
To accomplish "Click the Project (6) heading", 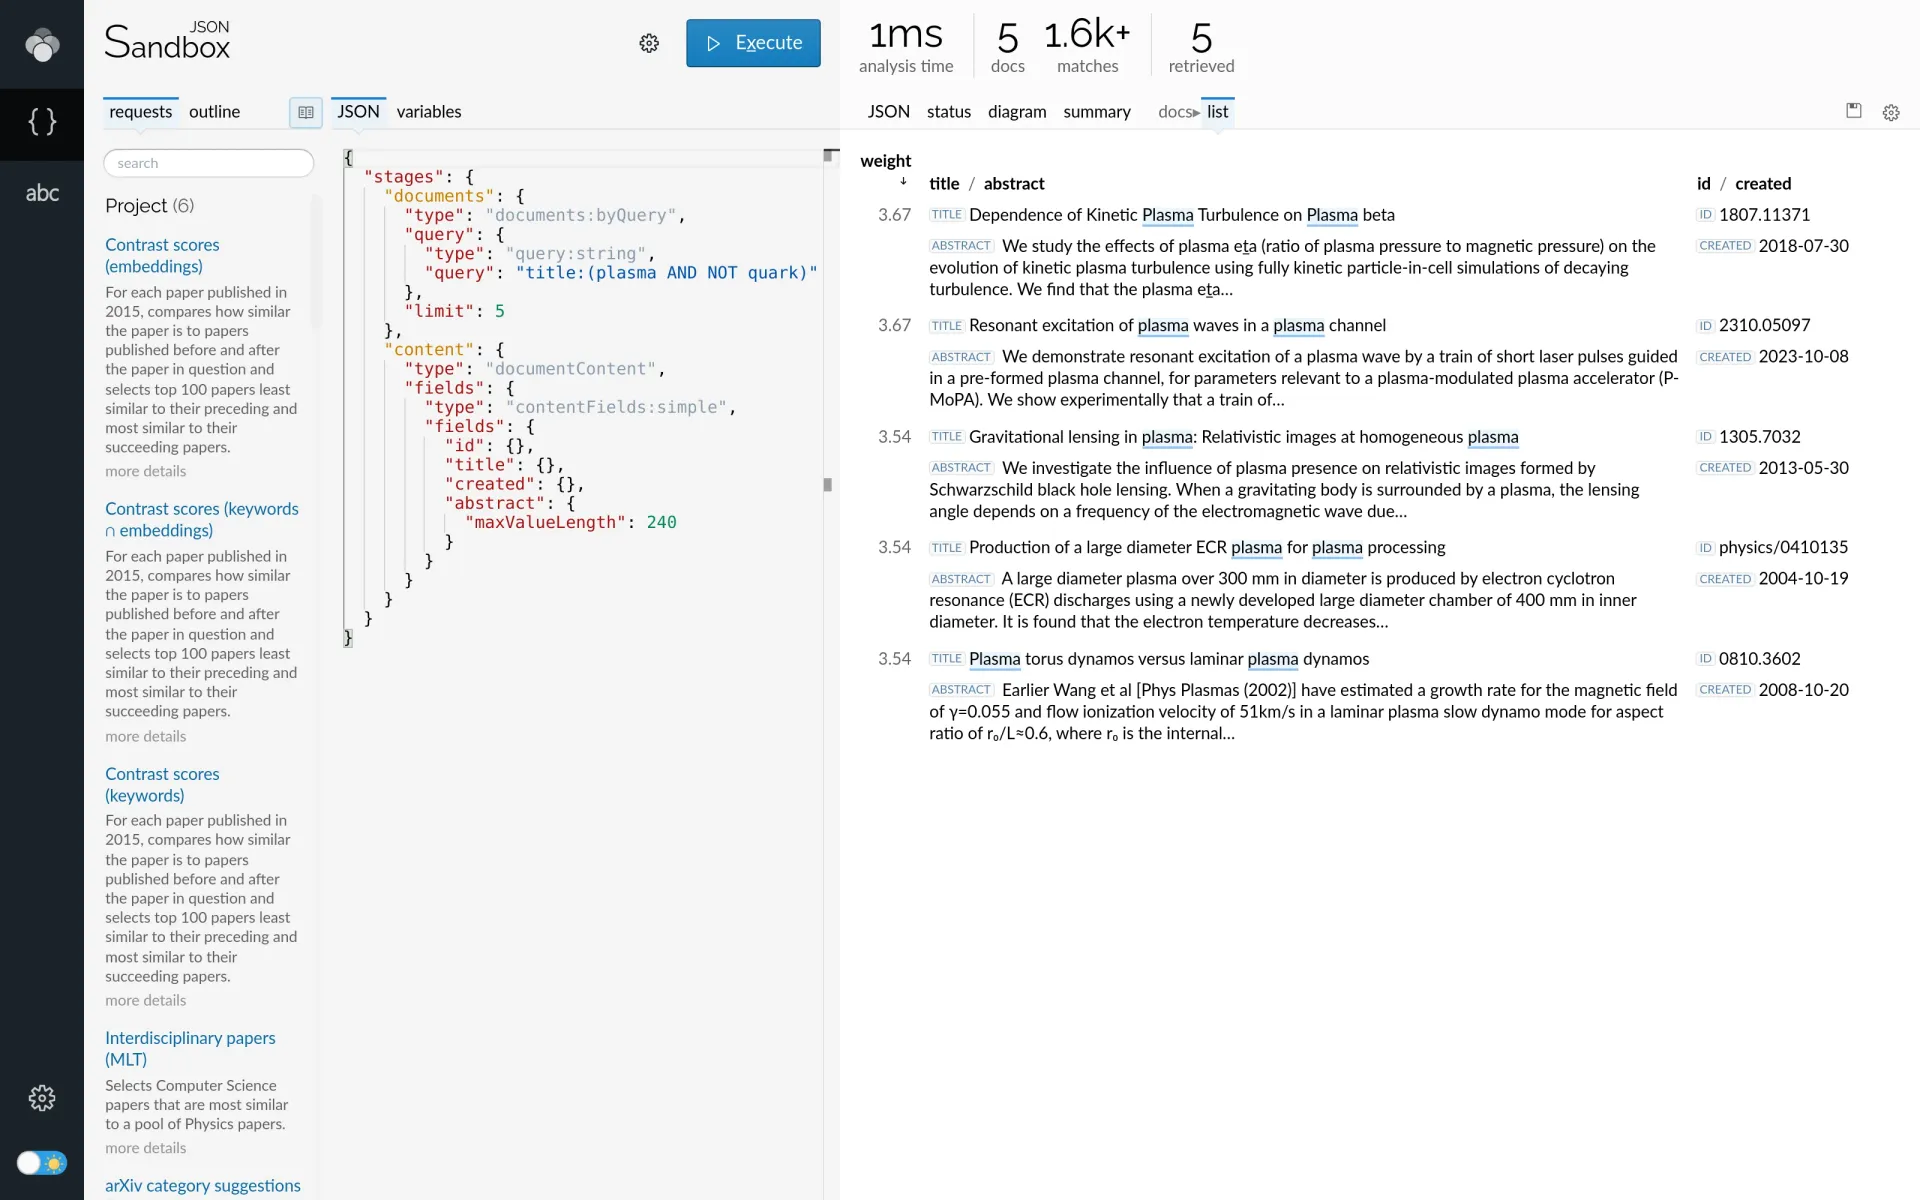I will tap(150, 206).
